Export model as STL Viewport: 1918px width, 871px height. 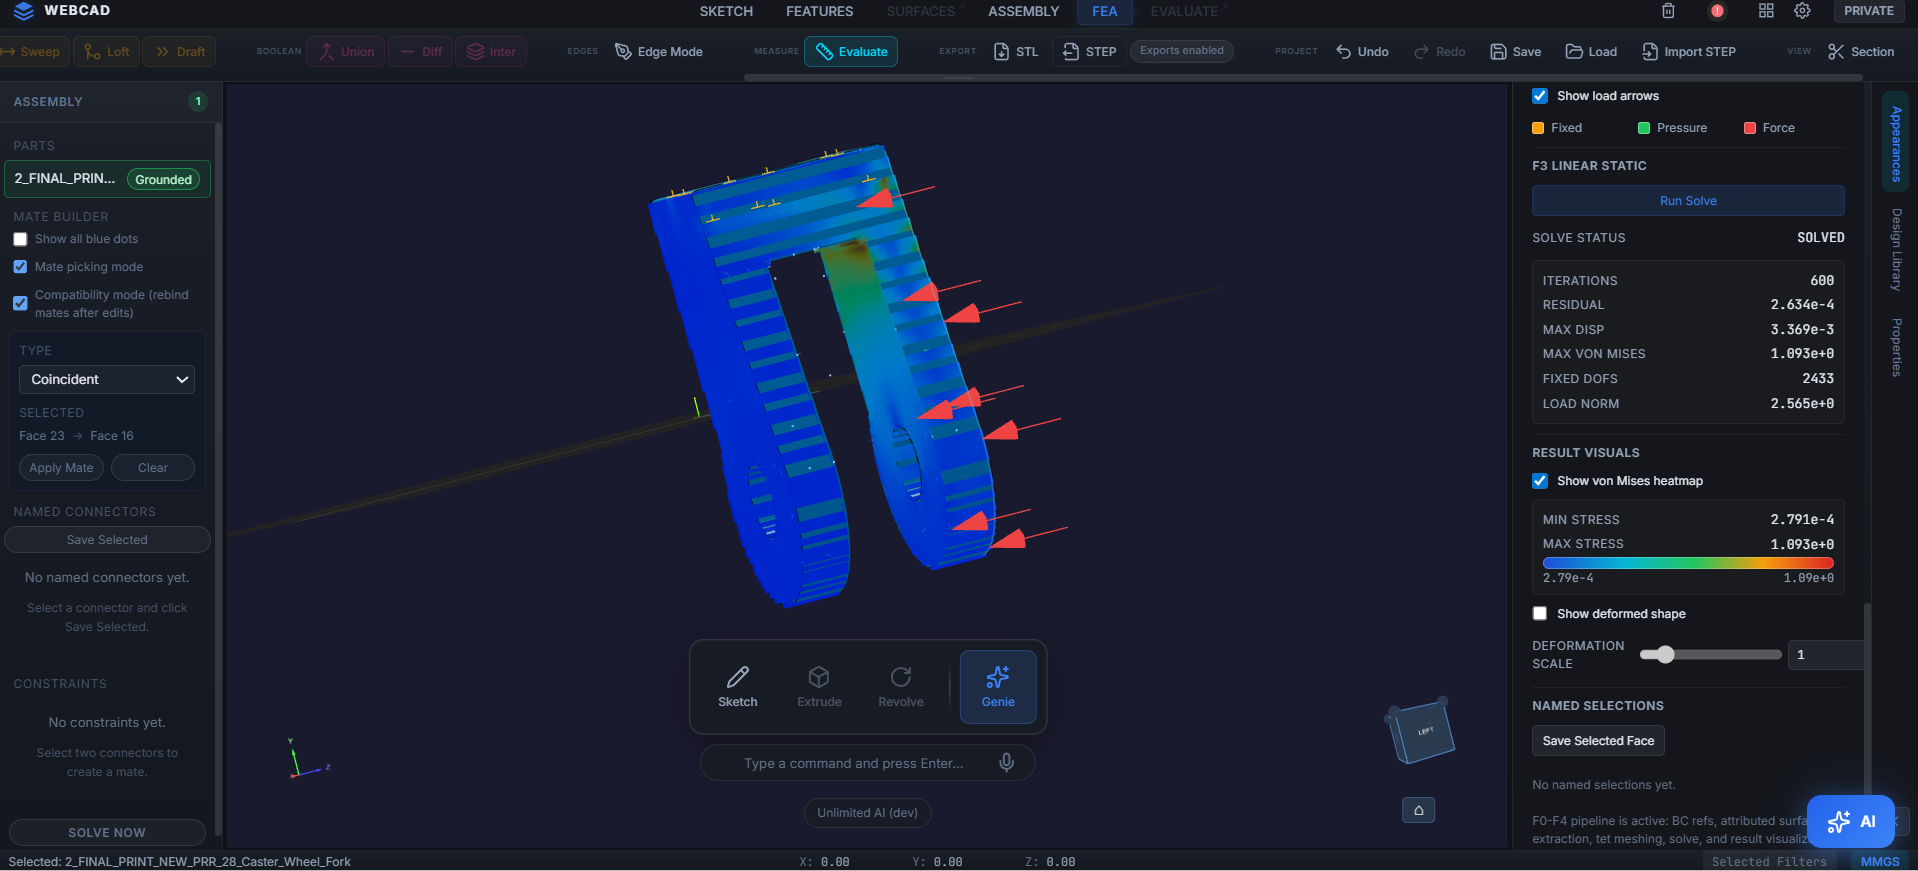(x=1016, y=52)
